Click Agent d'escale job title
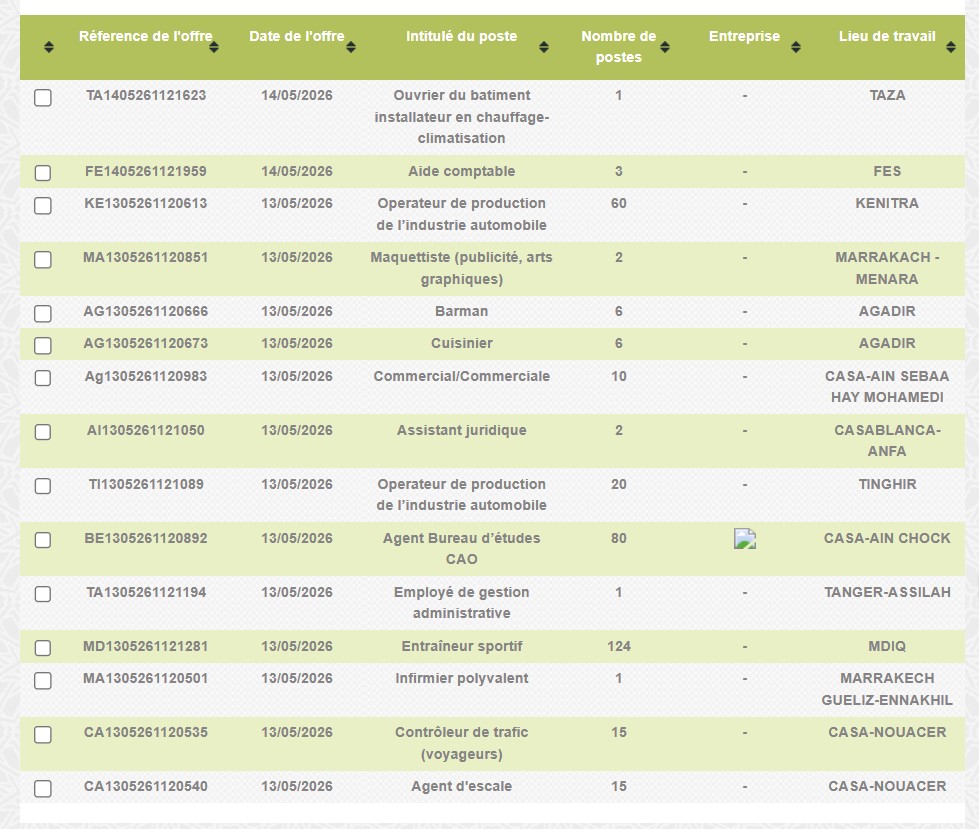979x829 pixels. pos(461,787)
